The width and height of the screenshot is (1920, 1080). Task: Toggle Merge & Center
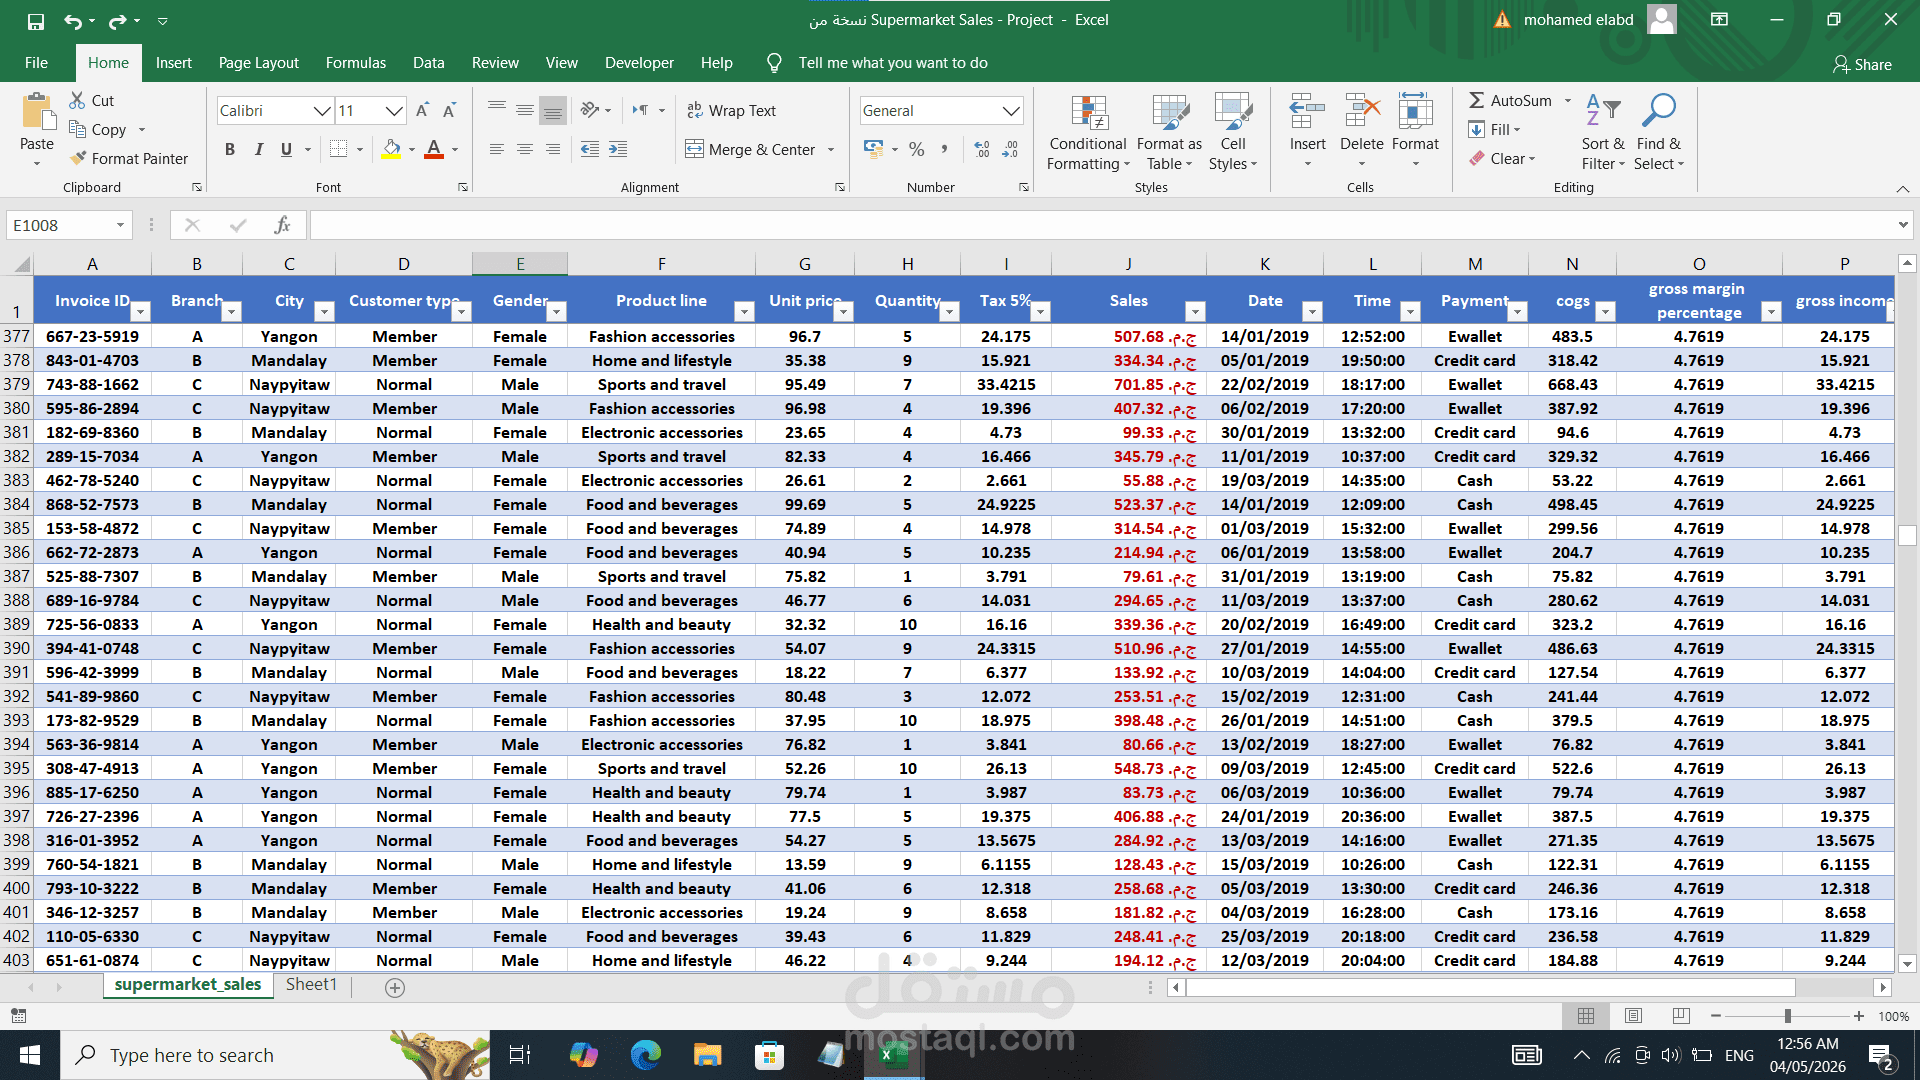pos(751,149)
